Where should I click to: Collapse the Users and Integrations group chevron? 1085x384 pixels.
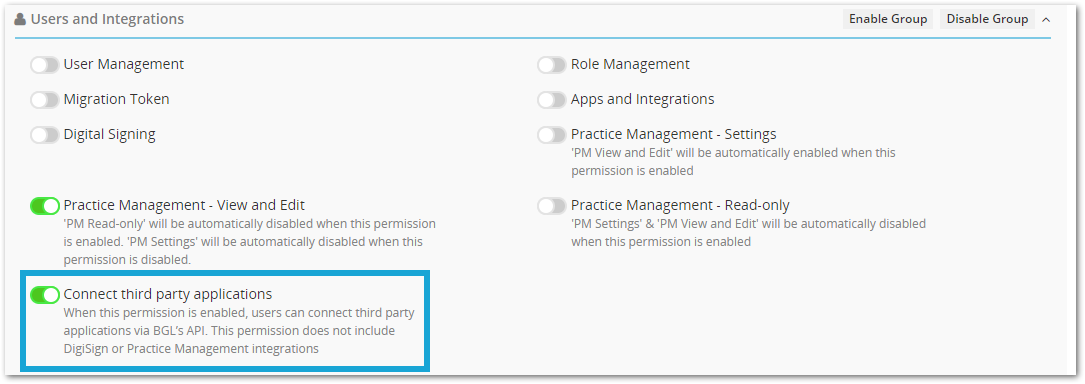click(1046, 19)
